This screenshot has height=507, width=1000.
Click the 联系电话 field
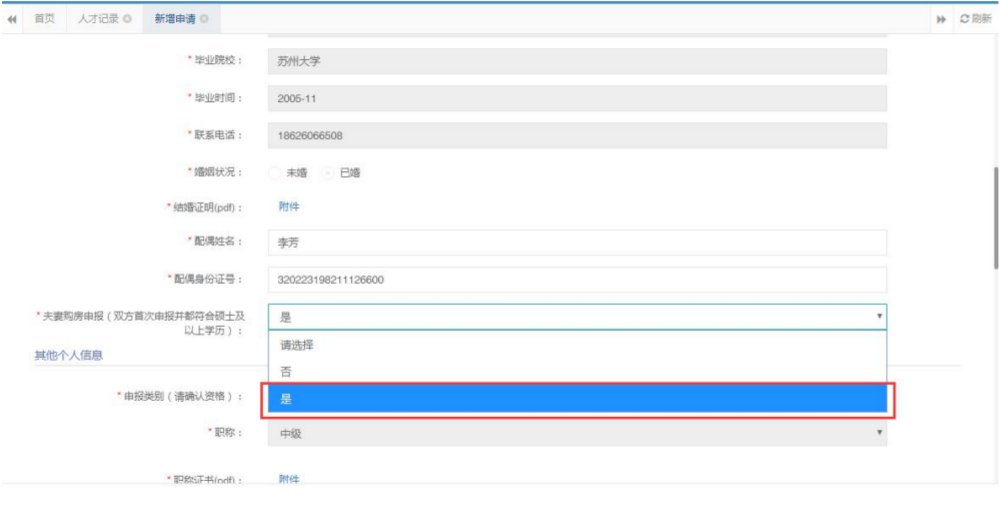[x=577, y=135]
